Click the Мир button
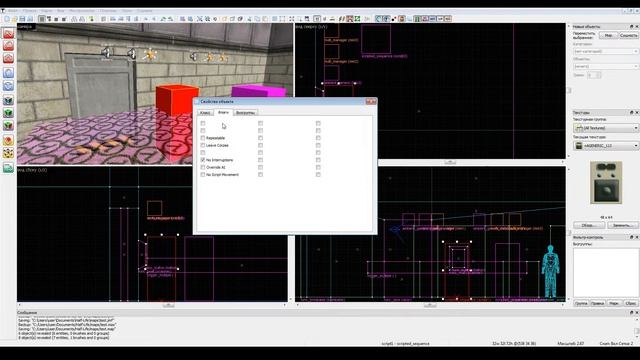 (608, 36)
